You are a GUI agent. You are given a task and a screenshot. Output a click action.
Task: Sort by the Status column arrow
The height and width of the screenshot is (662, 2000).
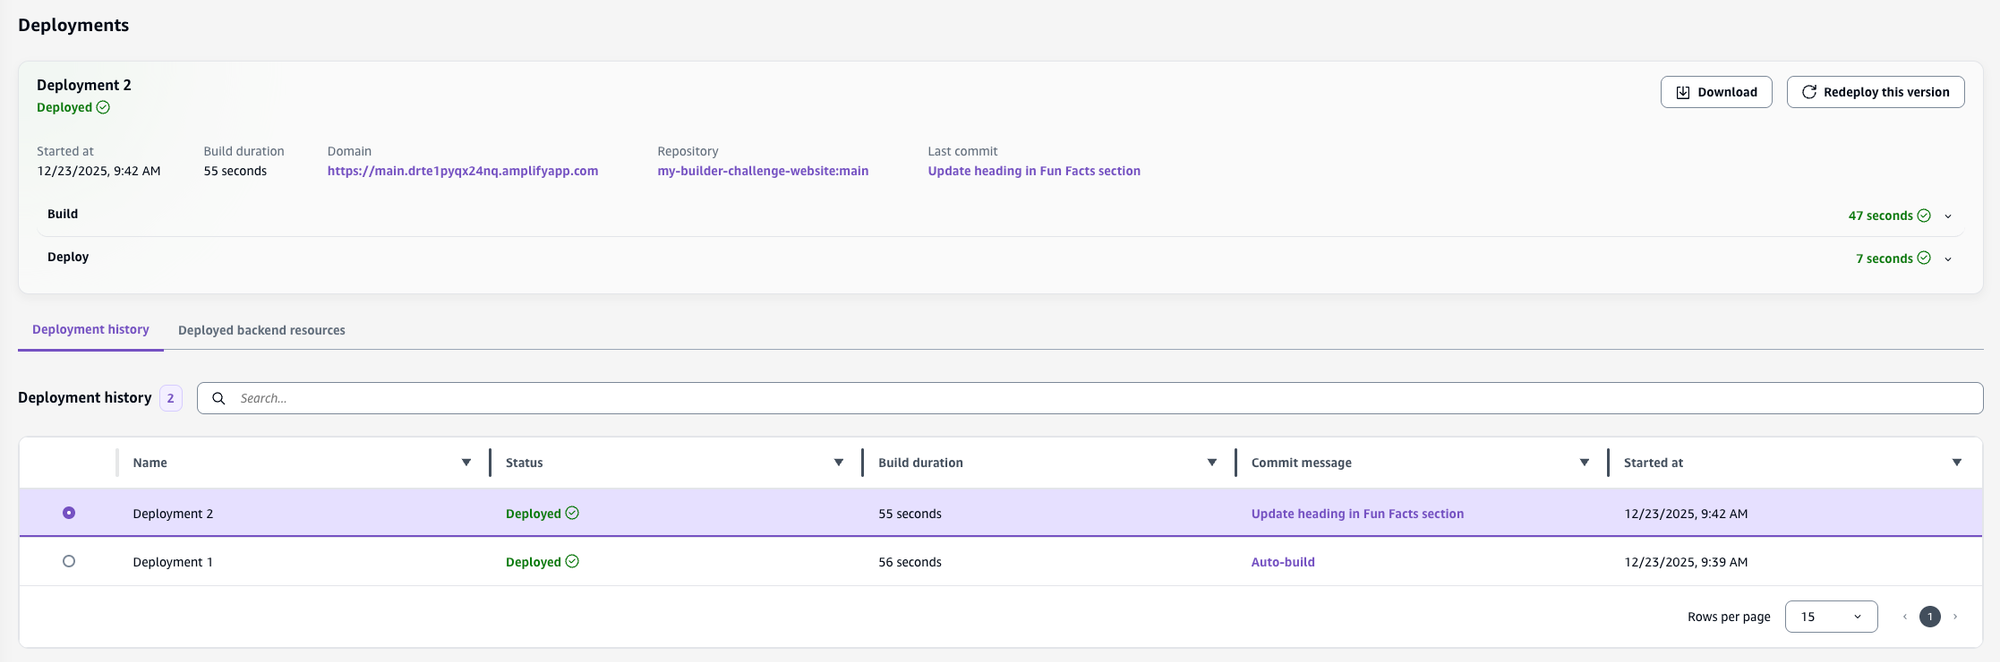pos(838,462)
